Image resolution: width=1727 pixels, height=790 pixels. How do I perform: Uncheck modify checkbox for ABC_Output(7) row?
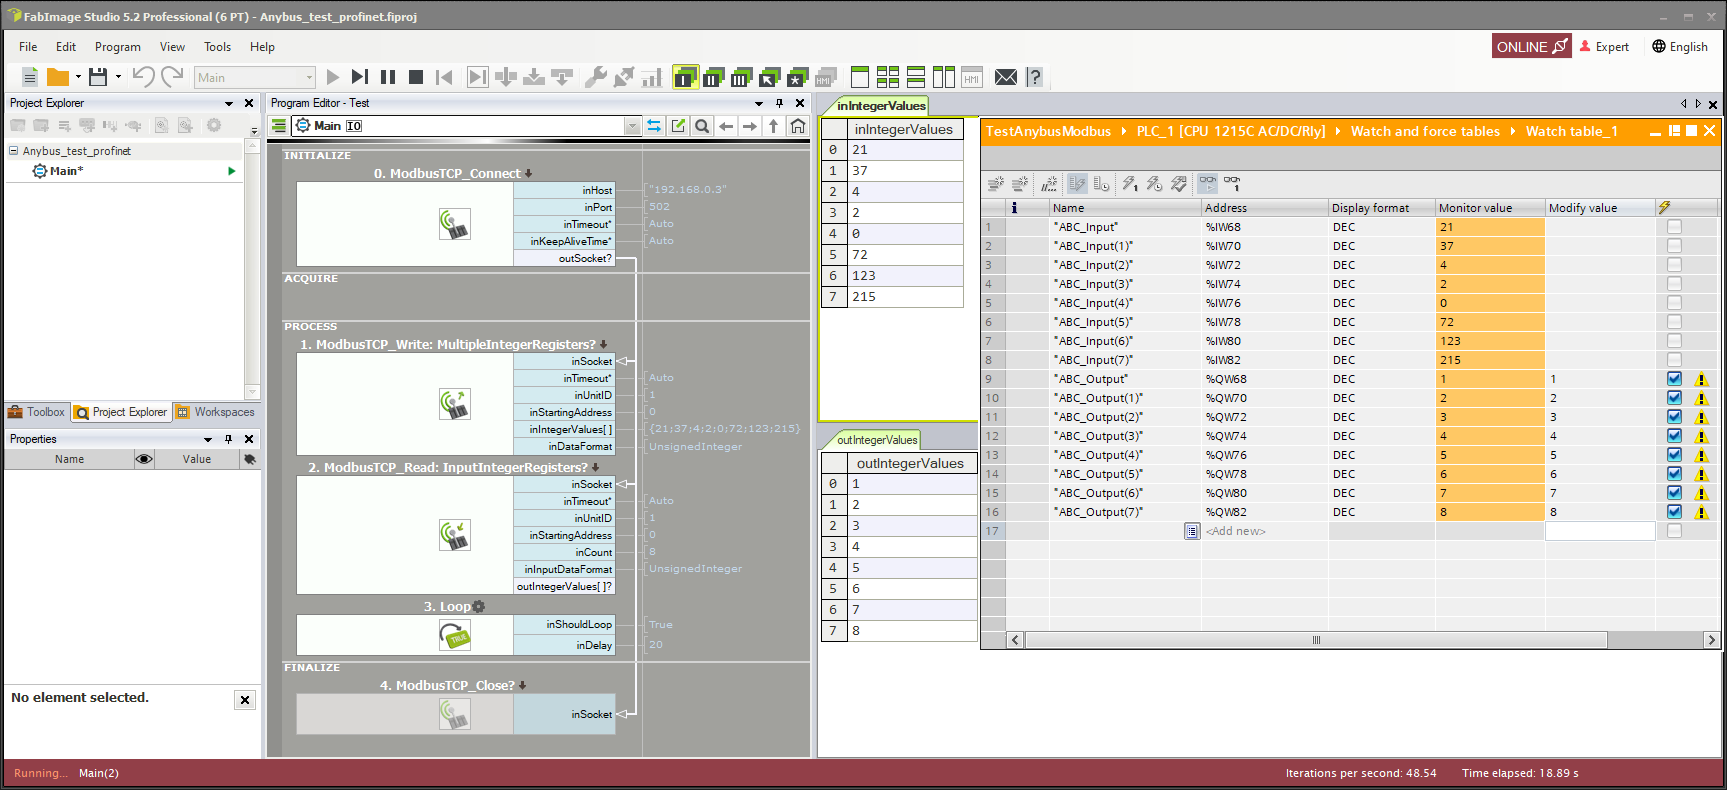click(x=1674, y=512)
